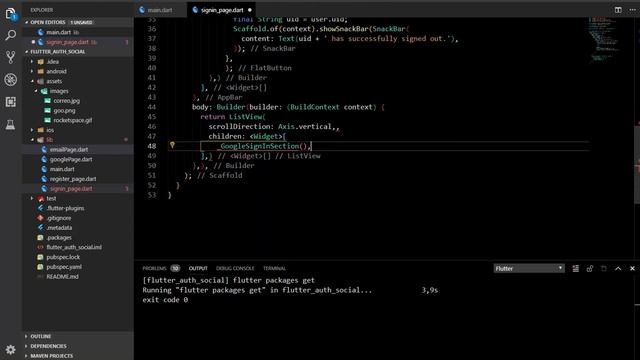Screen dimensions: 640x360
Task: Open main.dart in Open Editors list
Action: pyautogui.click(x=78, y=32)
